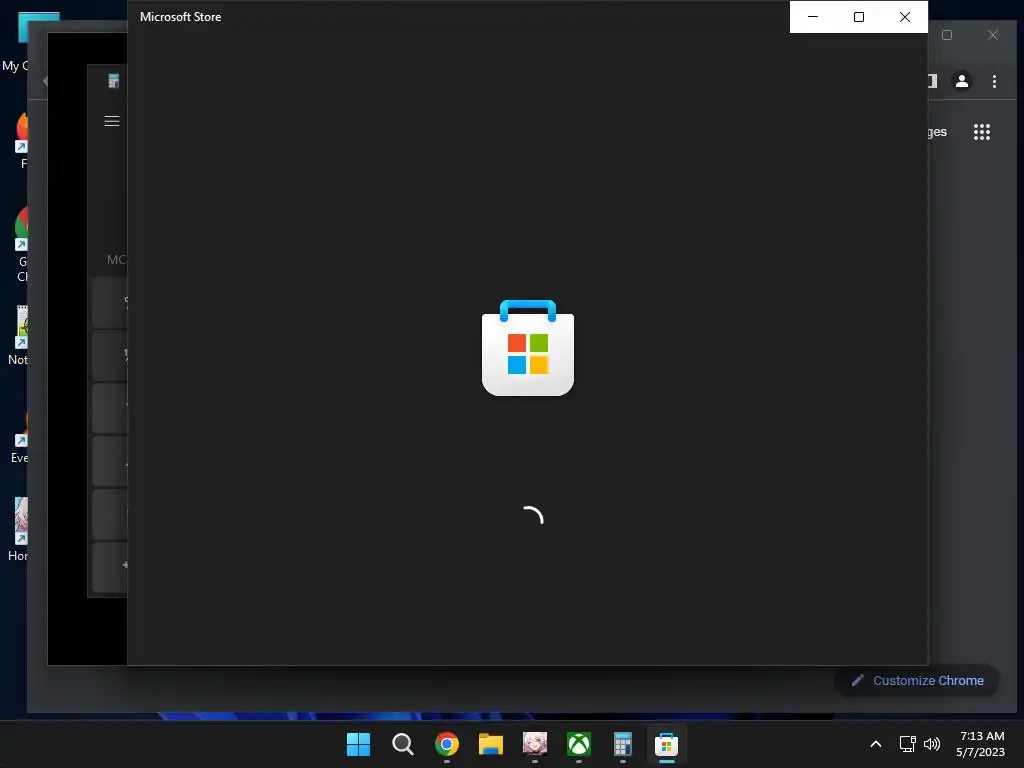Close the Chrome window
This screenshot has width=1024, height=768.
coord(993,35)
